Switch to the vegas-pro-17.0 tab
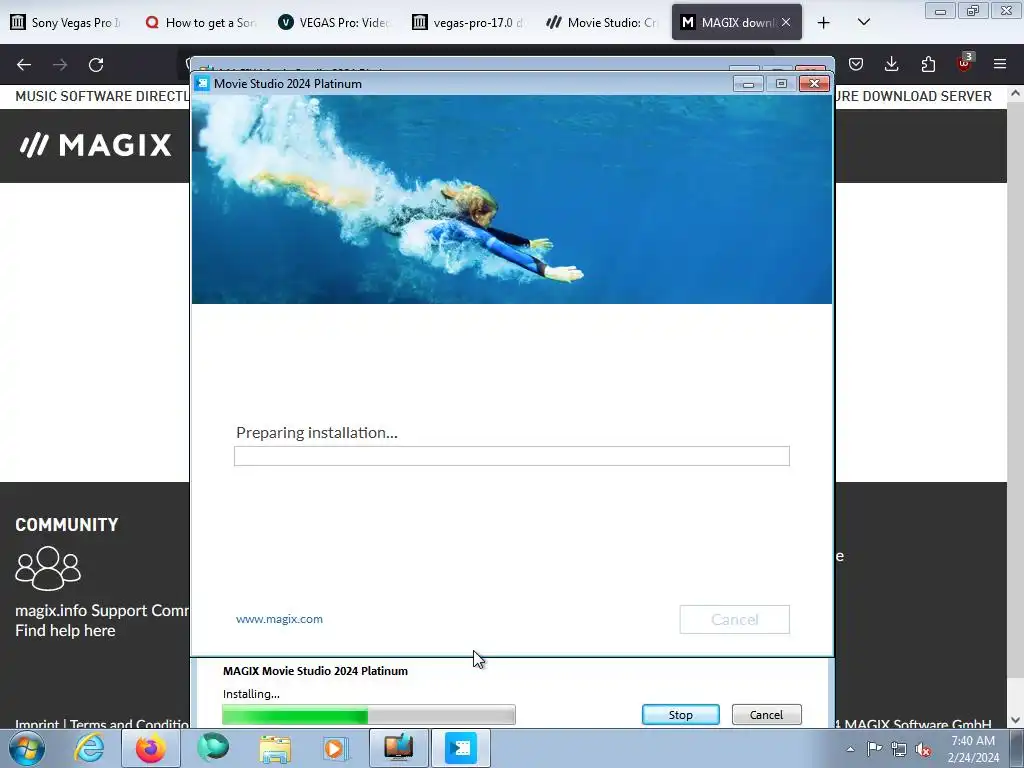Image resolution: width=1024 pixels, height=768 pixels. (x=468, y=22)
